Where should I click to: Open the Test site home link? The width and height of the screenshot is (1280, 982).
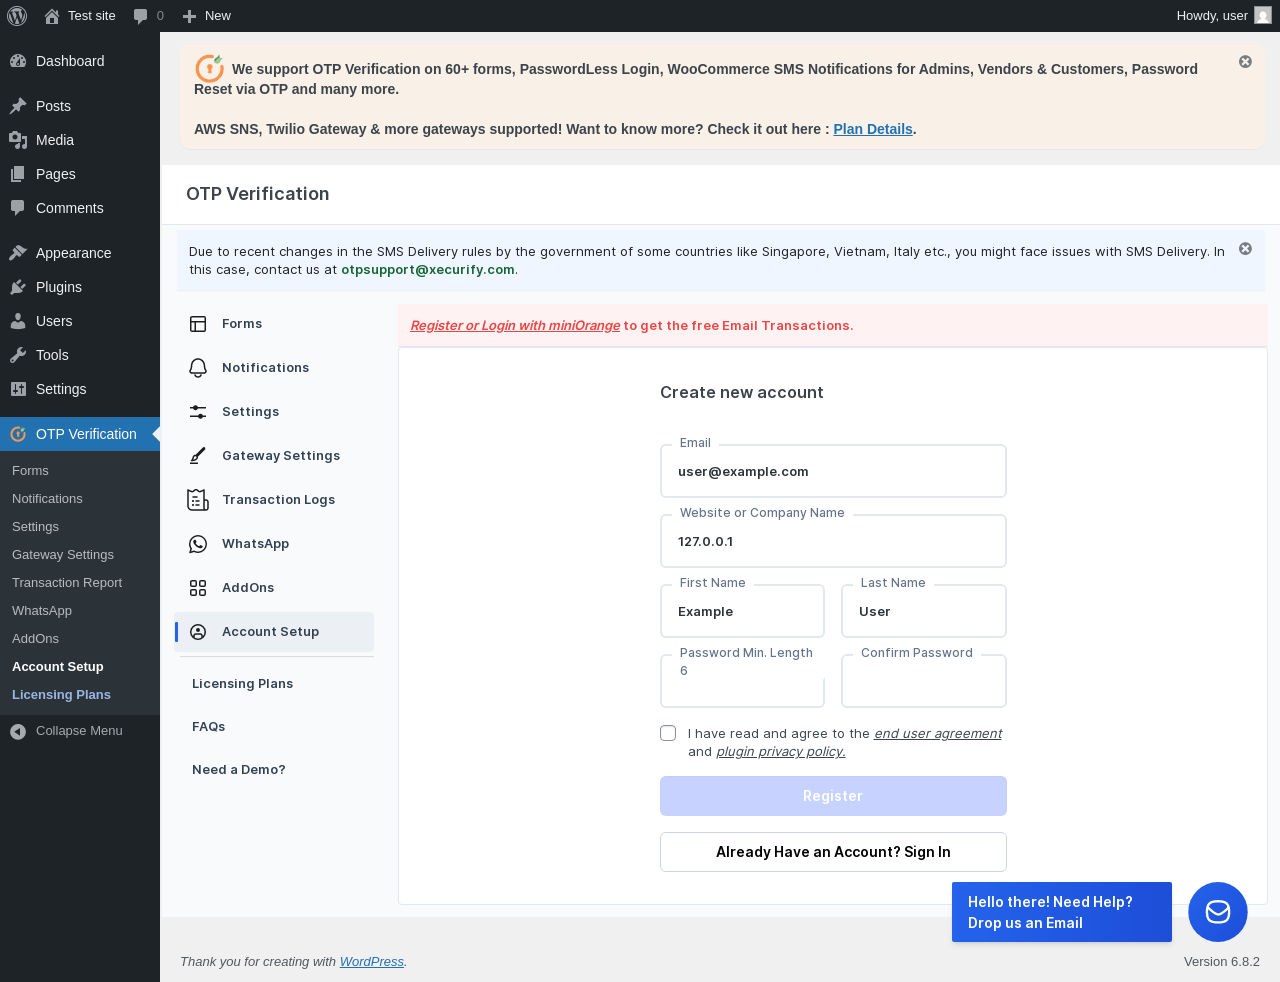point(80,16)
